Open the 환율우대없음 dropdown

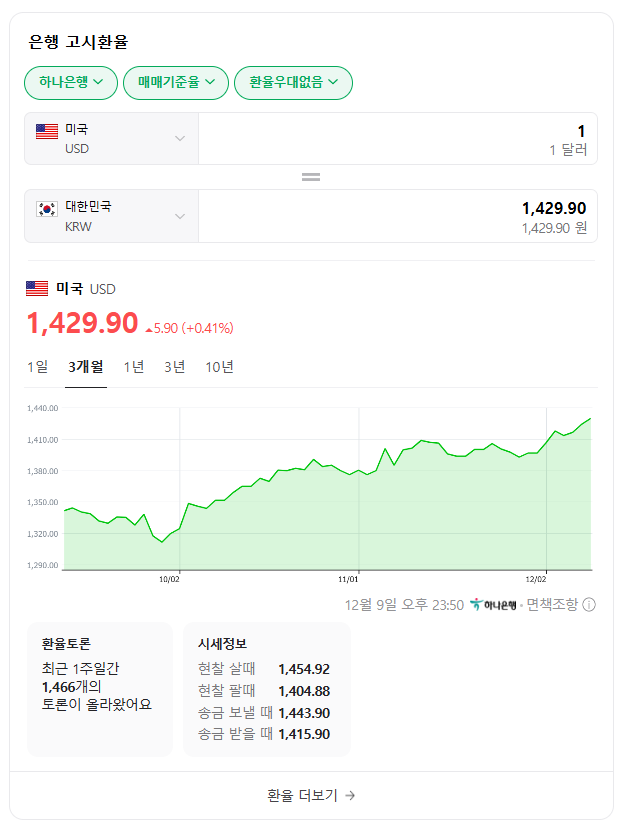[292, 83]
